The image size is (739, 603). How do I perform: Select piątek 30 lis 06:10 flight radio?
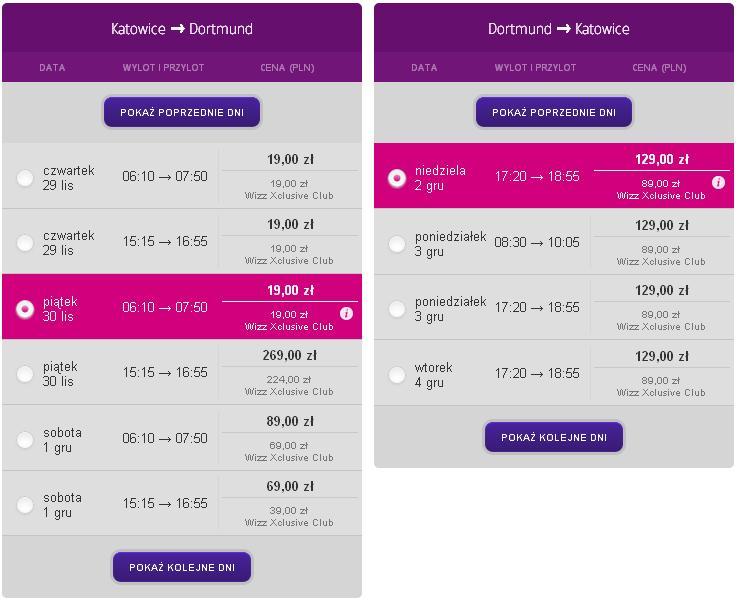[x=25, y=309]
